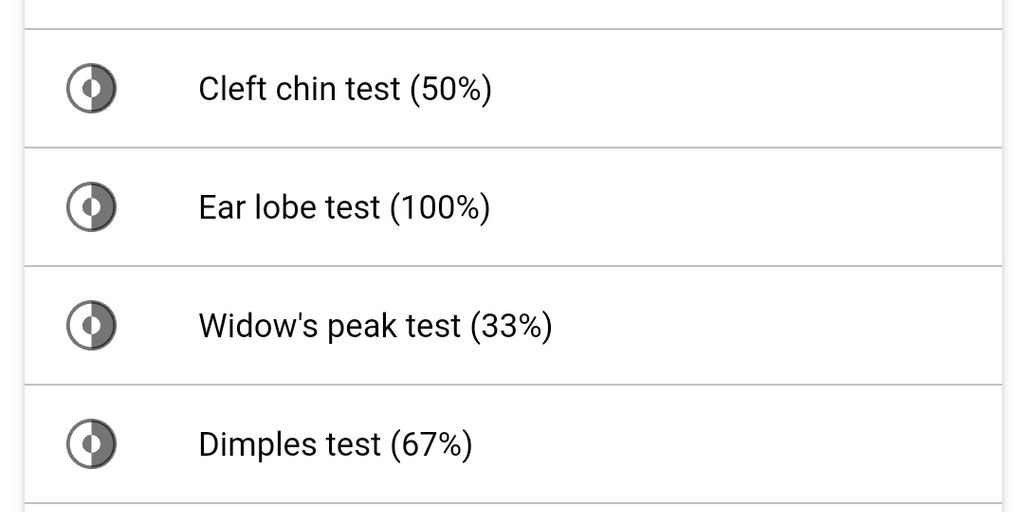Click the (100%) value on Ear lobe
Viewport: 1024px width, 512px height.
tap(440, 208)
